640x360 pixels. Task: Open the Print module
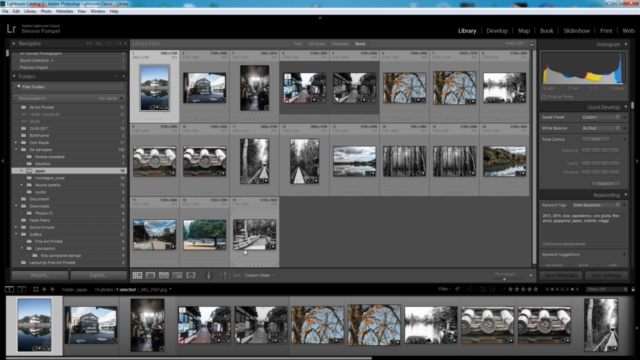pos(606,31)
